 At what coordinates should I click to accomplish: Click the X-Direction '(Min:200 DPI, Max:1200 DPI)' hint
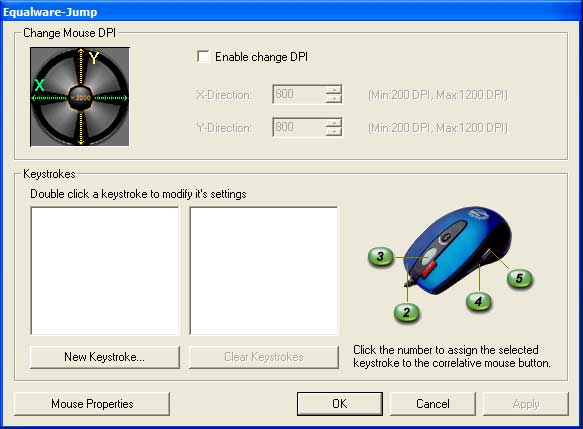pos(438,95)
